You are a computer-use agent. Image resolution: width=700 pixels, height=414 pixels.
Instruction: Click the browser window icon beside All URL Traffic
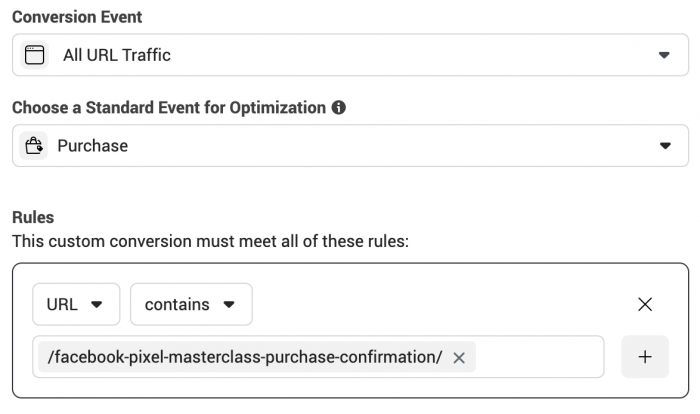[34, 55]
